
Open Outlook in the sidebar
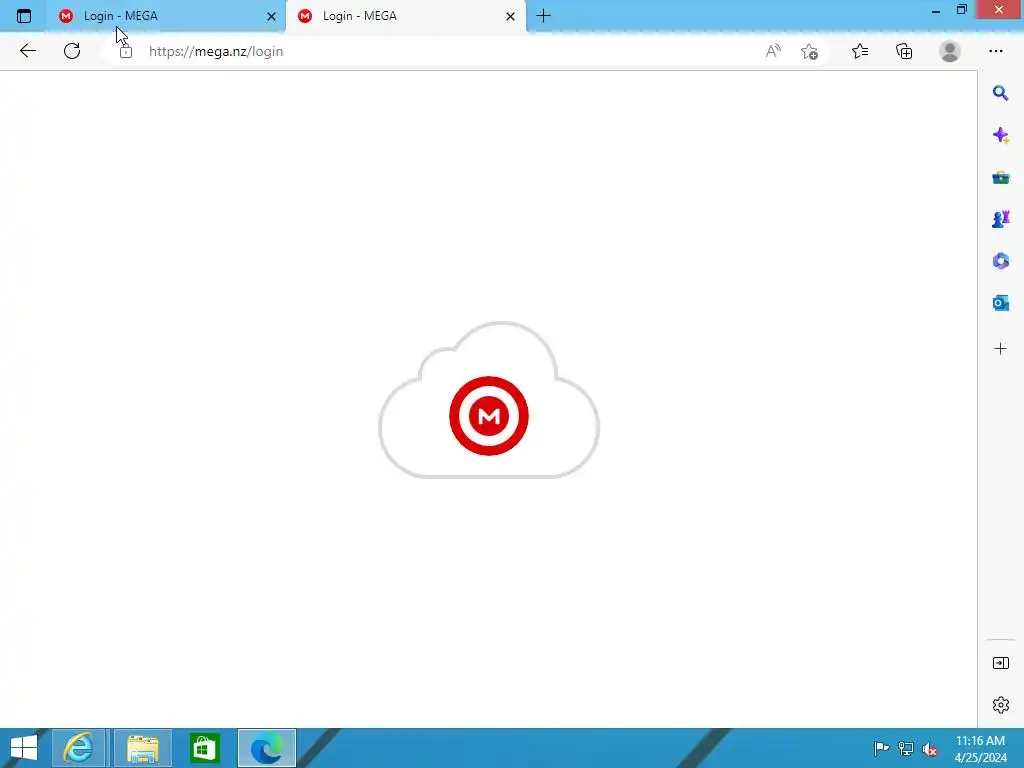click(1000, 303)
